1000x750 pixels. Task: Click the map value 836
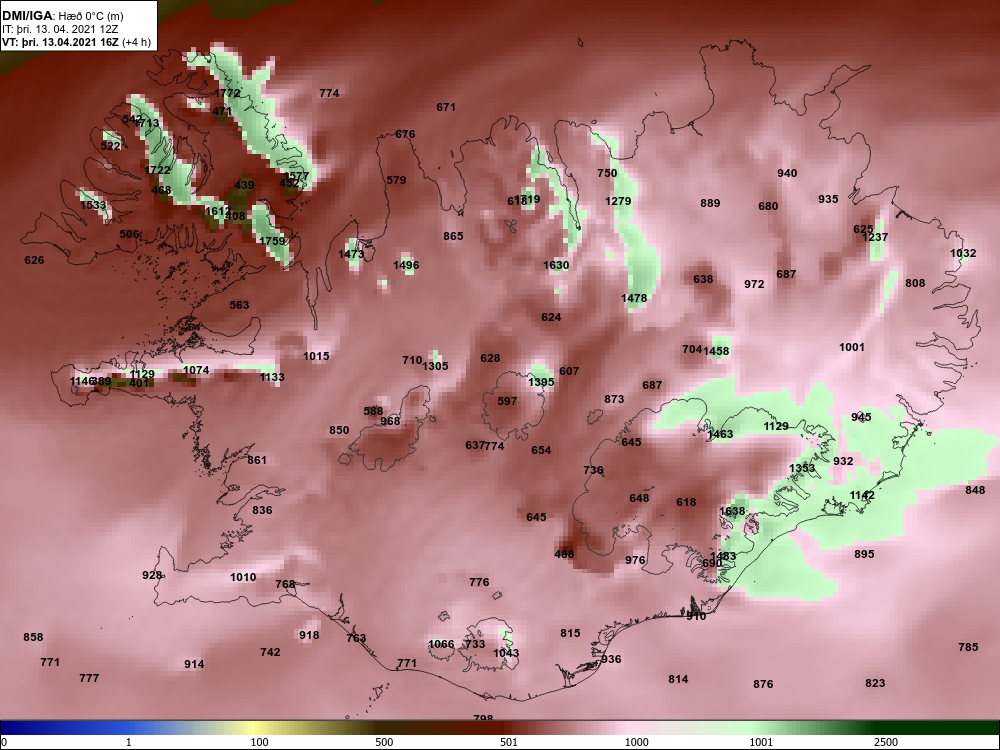click(262, 510)
